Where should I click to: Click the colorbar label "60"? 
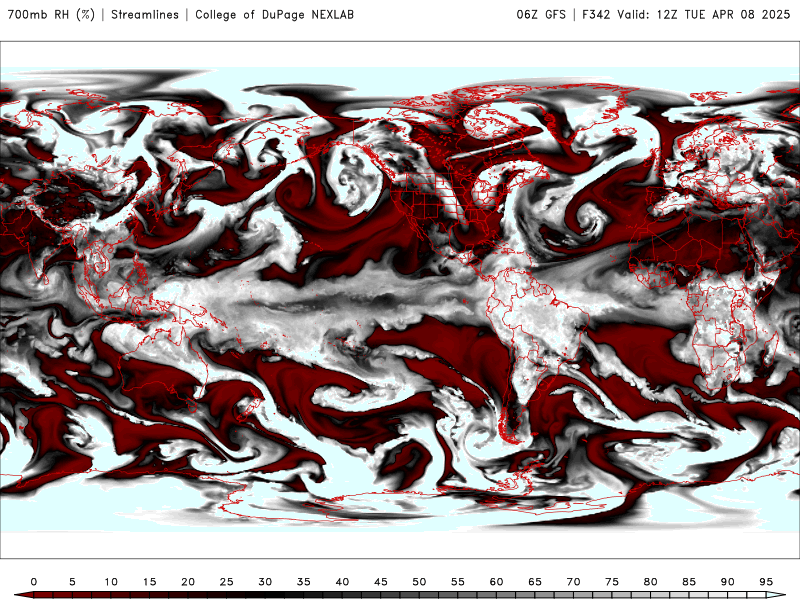tap(496, 582)
